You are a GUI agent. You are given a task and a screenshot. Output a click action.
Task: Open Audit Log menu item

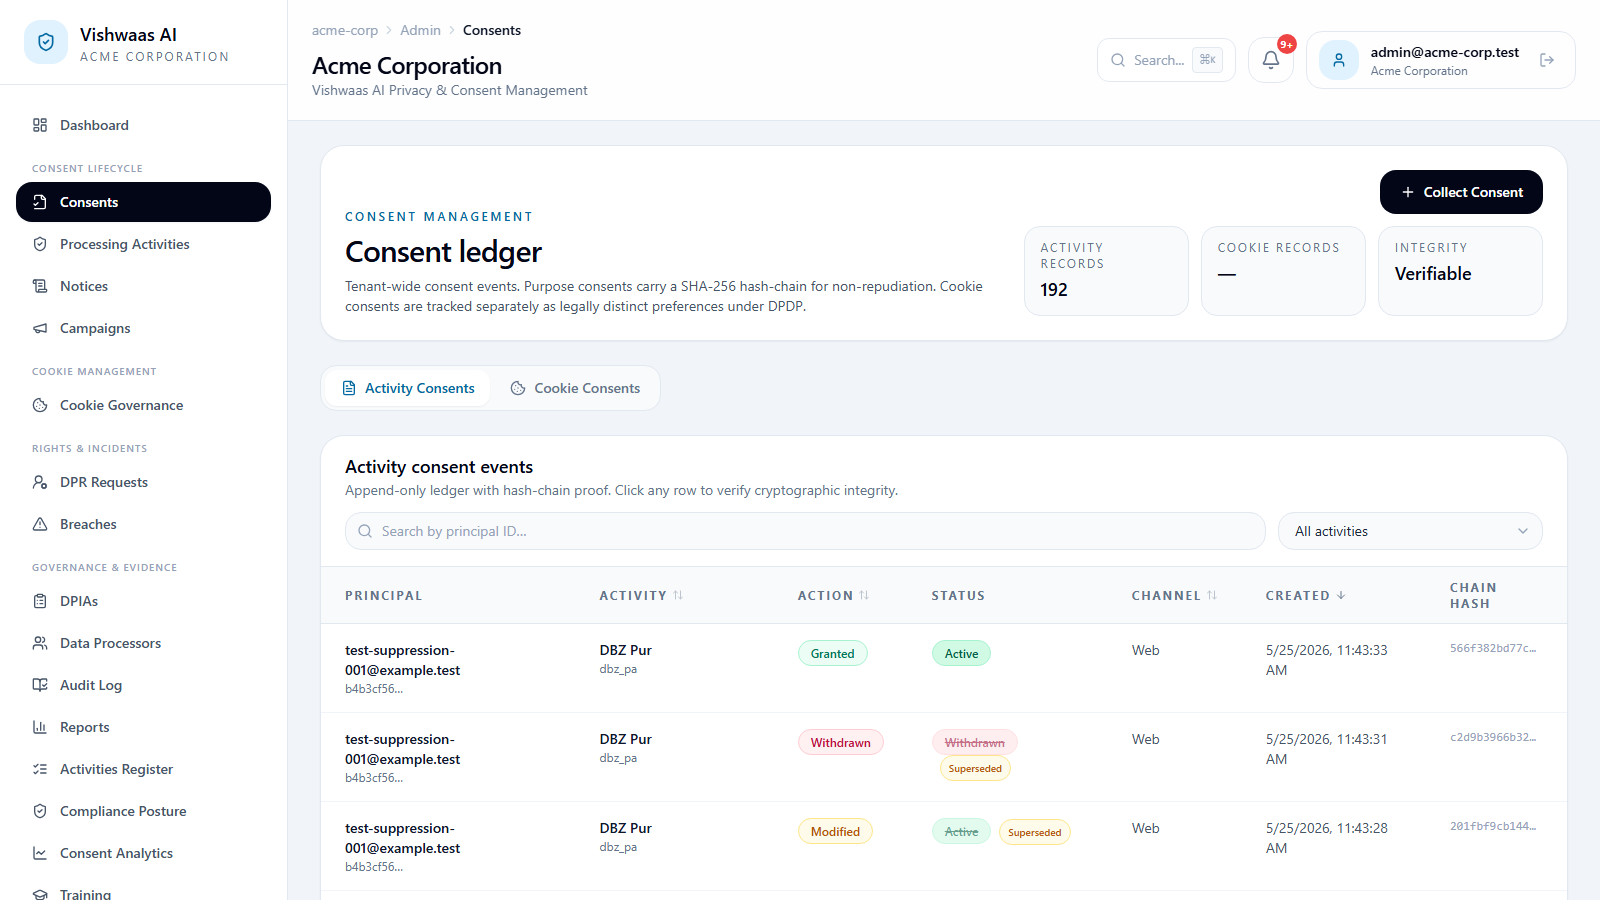point(143,685)
